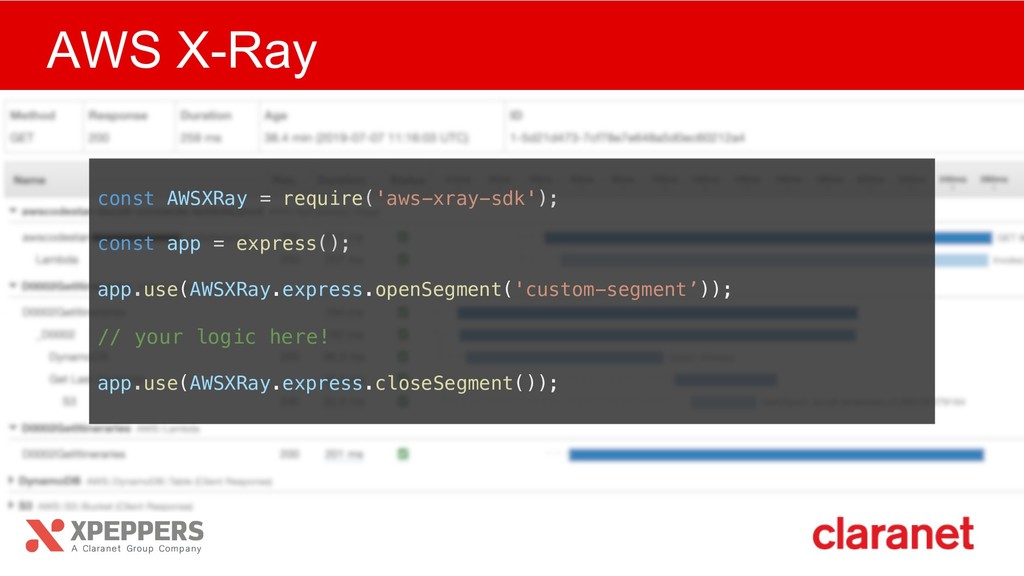
Task: Click the blurred 'Method' column header
Action: (33, 116)
